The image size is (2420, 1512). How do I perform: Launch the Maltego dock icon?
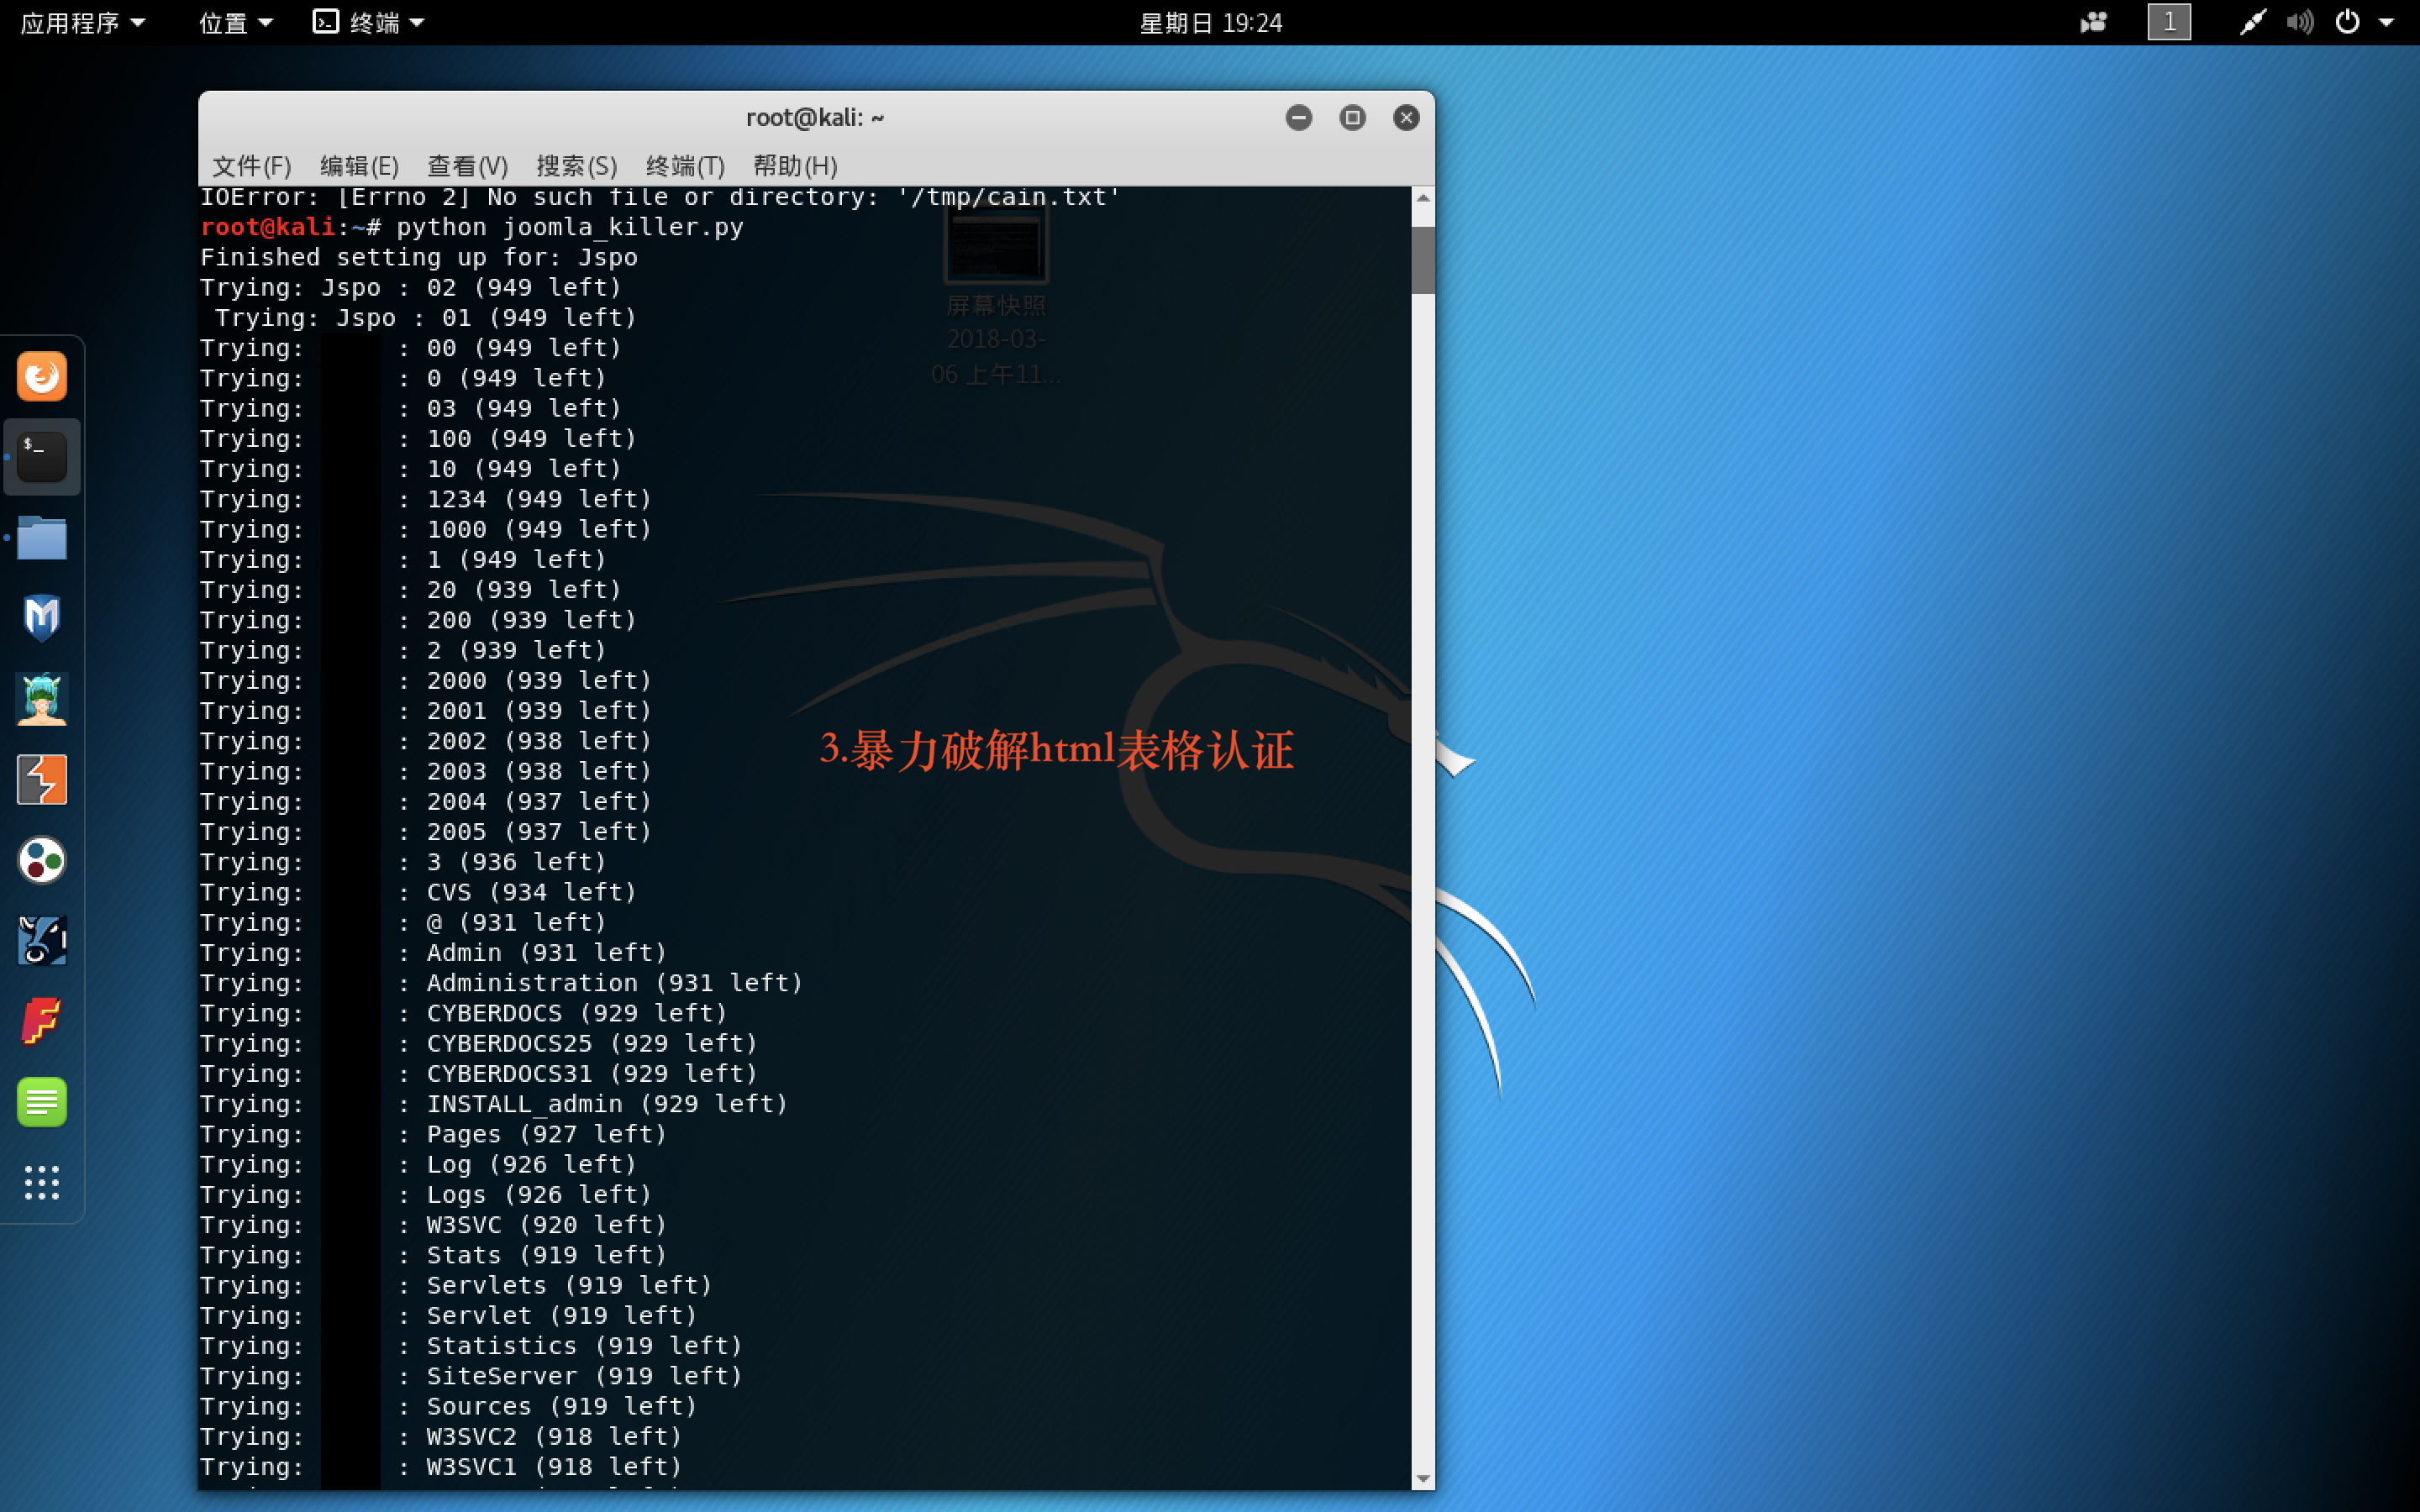(x=42, y=941)
